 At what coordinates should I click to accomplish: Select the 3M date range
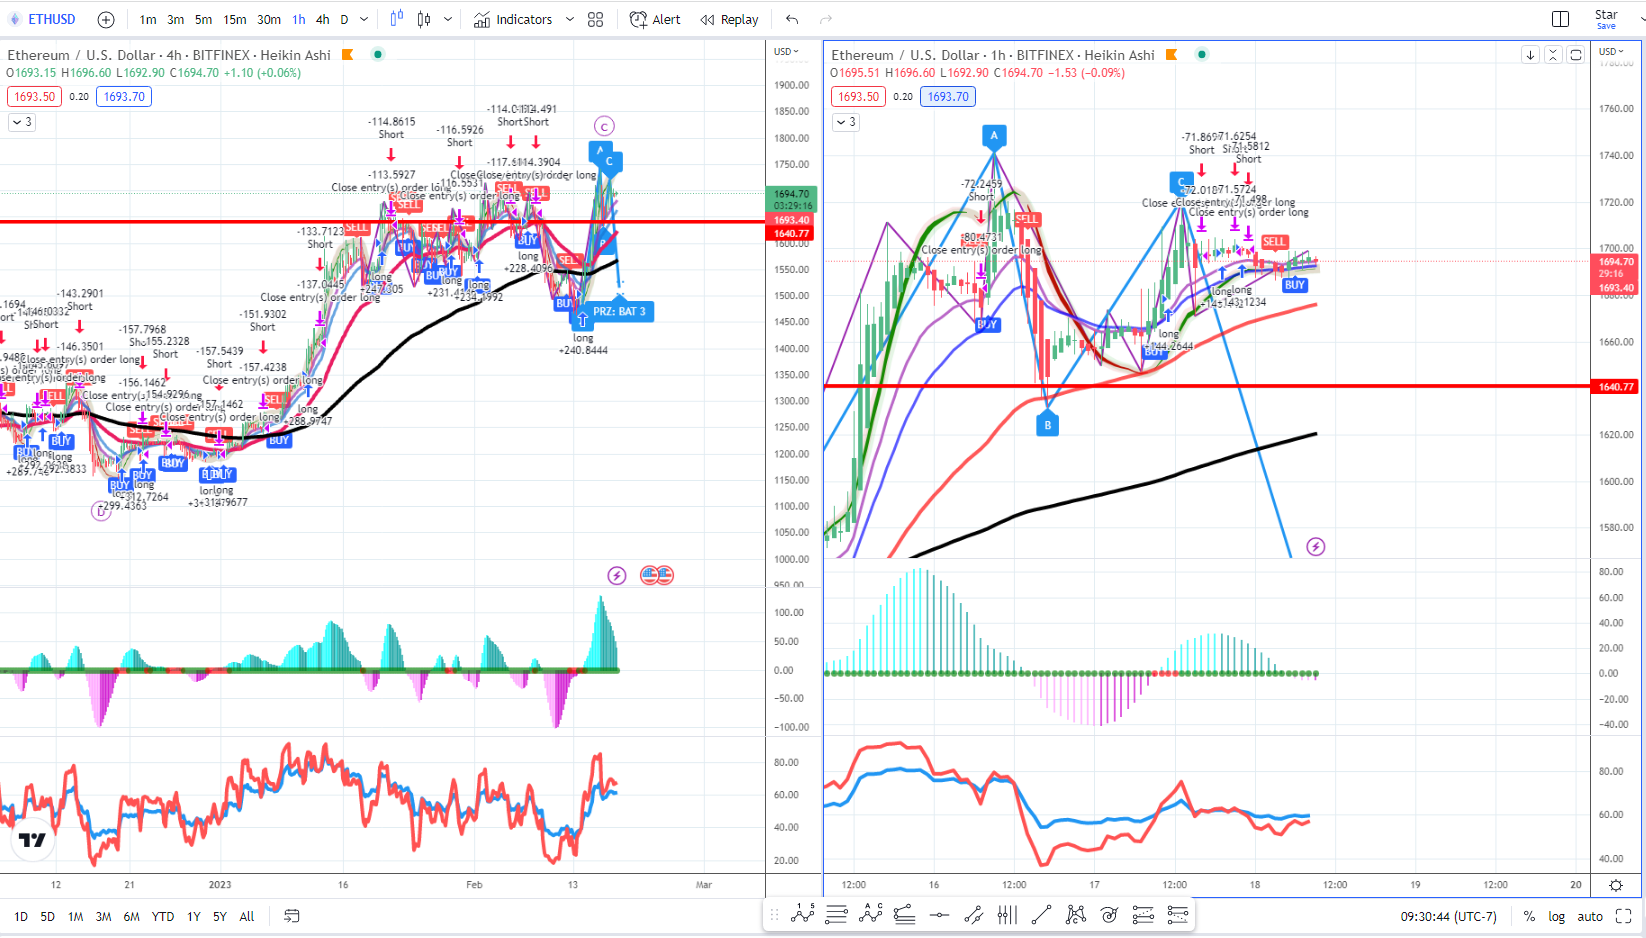click(x=104, y=916)
